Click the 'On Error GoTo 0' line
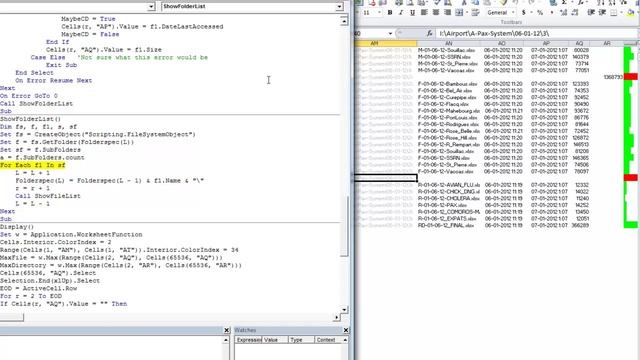Image resolution: width=640 pixels, height=360 pixels. point(29,96)
